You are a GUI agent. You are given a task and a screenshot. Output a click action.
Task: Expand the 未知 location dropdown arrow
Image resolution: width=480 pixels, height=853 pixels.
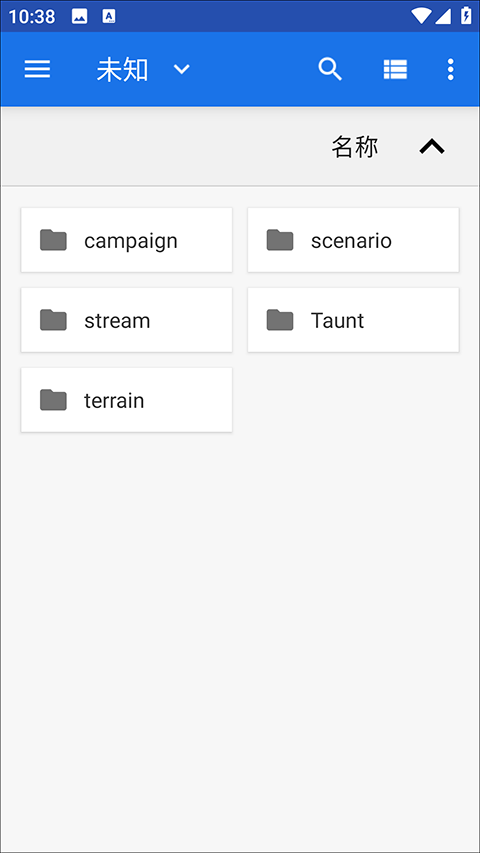181,70
